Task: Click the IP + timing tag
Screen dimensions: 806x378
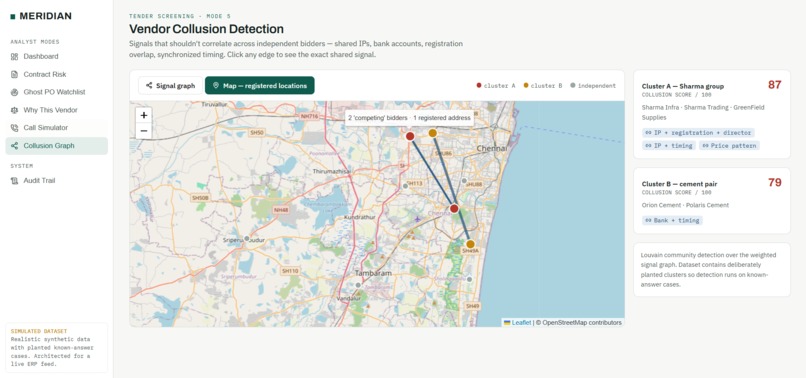Action: pos(668,146)
